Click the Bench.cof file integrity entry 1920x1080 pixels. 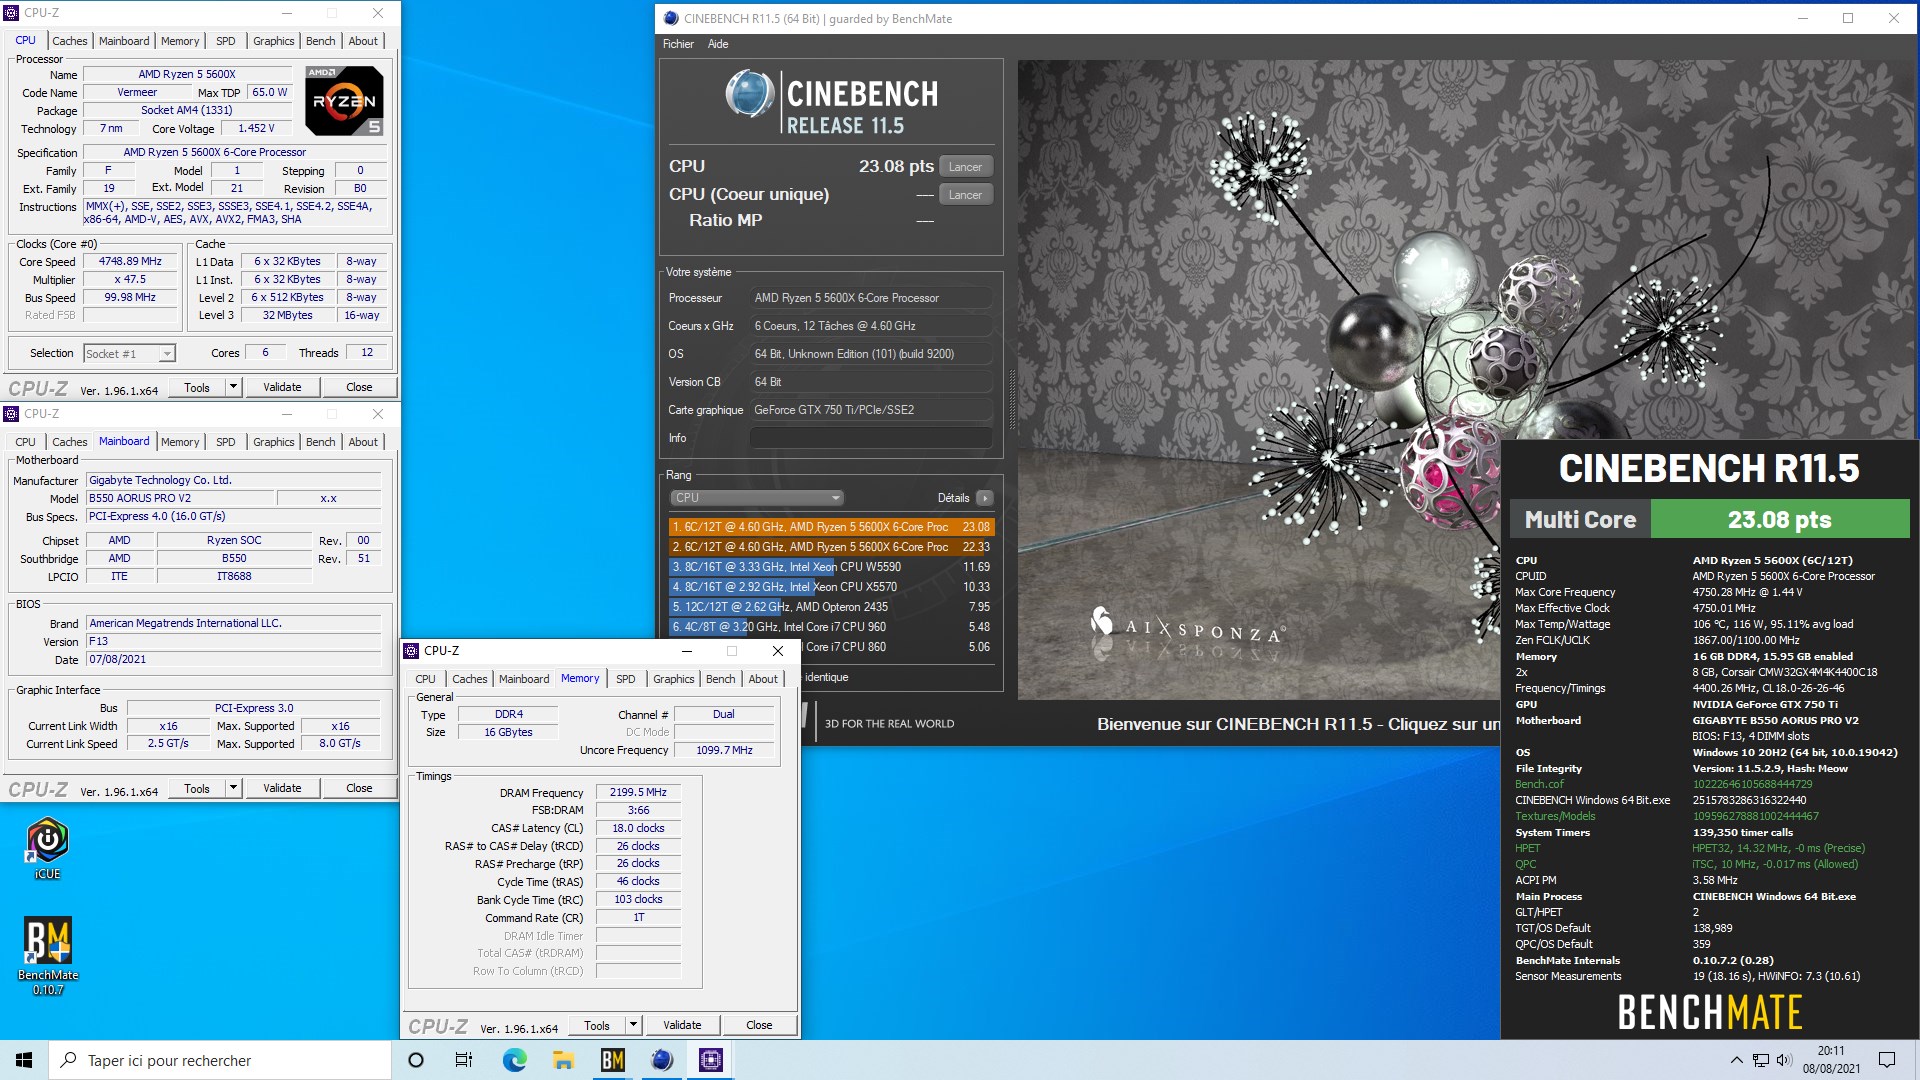click(x=1539, y=784)
